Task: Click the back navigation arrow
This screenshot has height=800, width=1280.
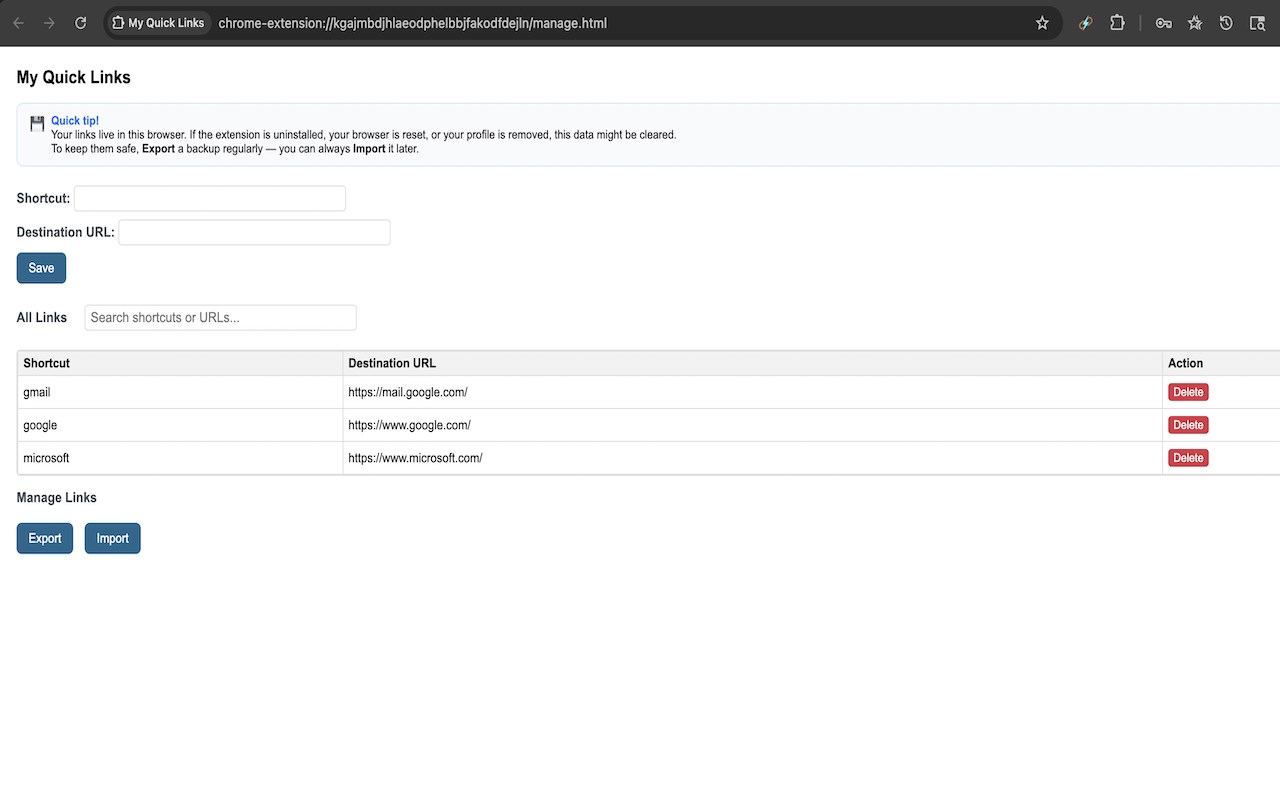Action: 18,23
